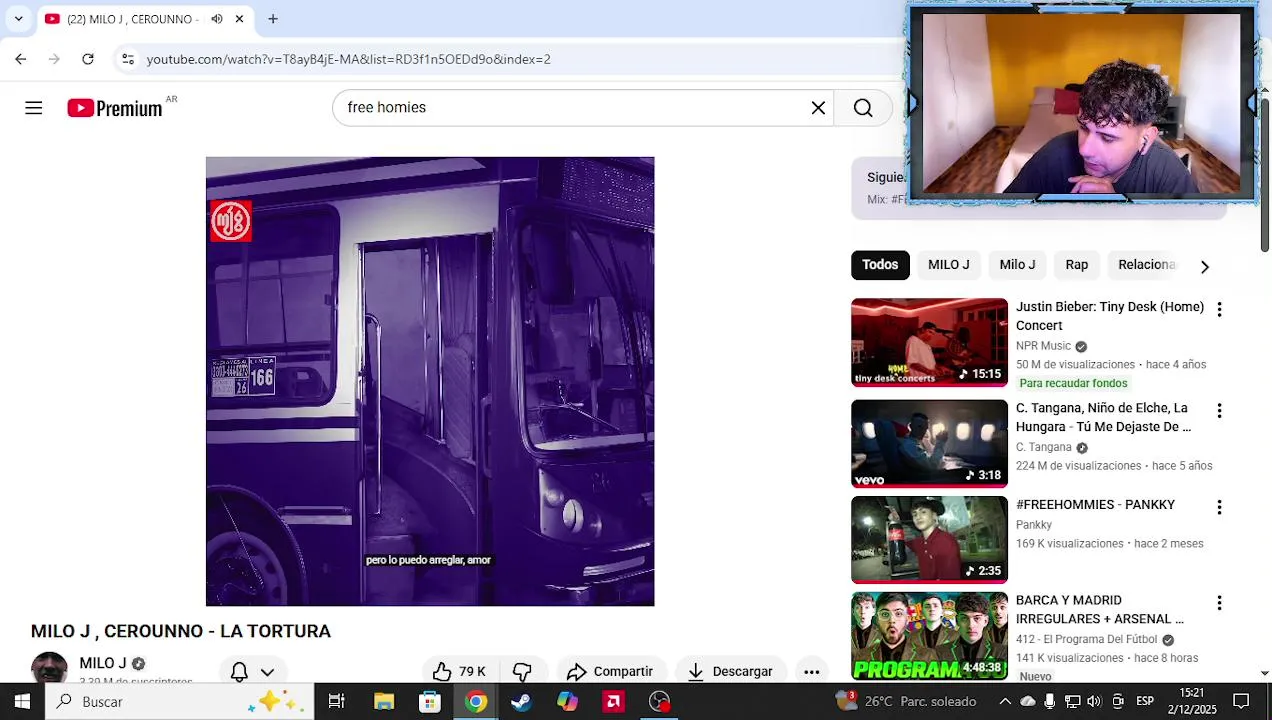Open a new browser tab
The height and width of the screenshot is (720, 1272).
[x=272, y=19]
